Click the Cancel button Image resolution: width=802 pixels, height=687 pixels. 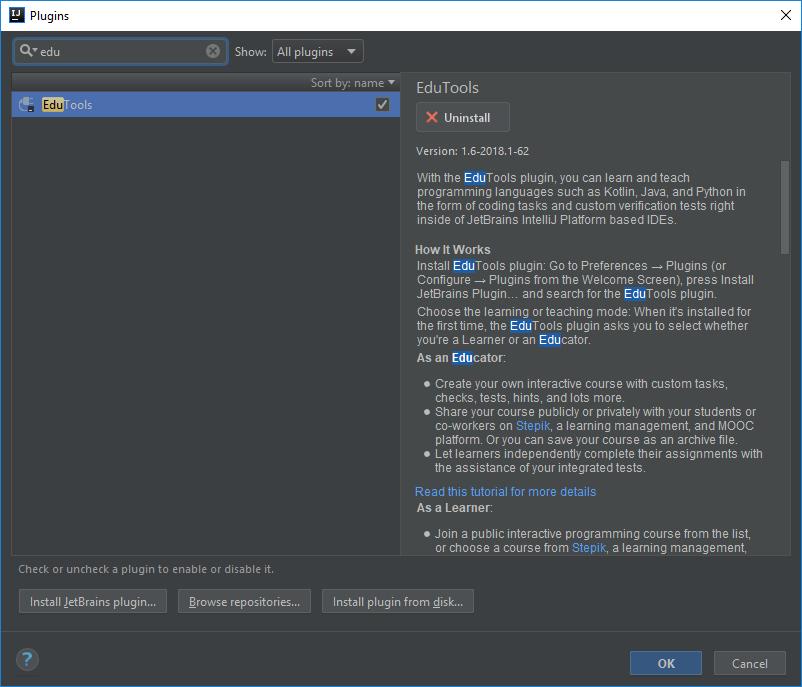click(749, 663)
